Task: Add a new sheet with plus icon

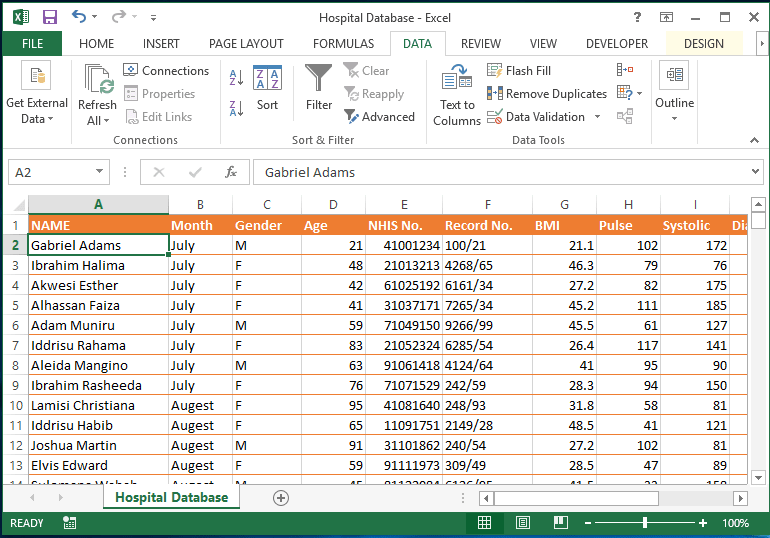Action: (280, 498)
